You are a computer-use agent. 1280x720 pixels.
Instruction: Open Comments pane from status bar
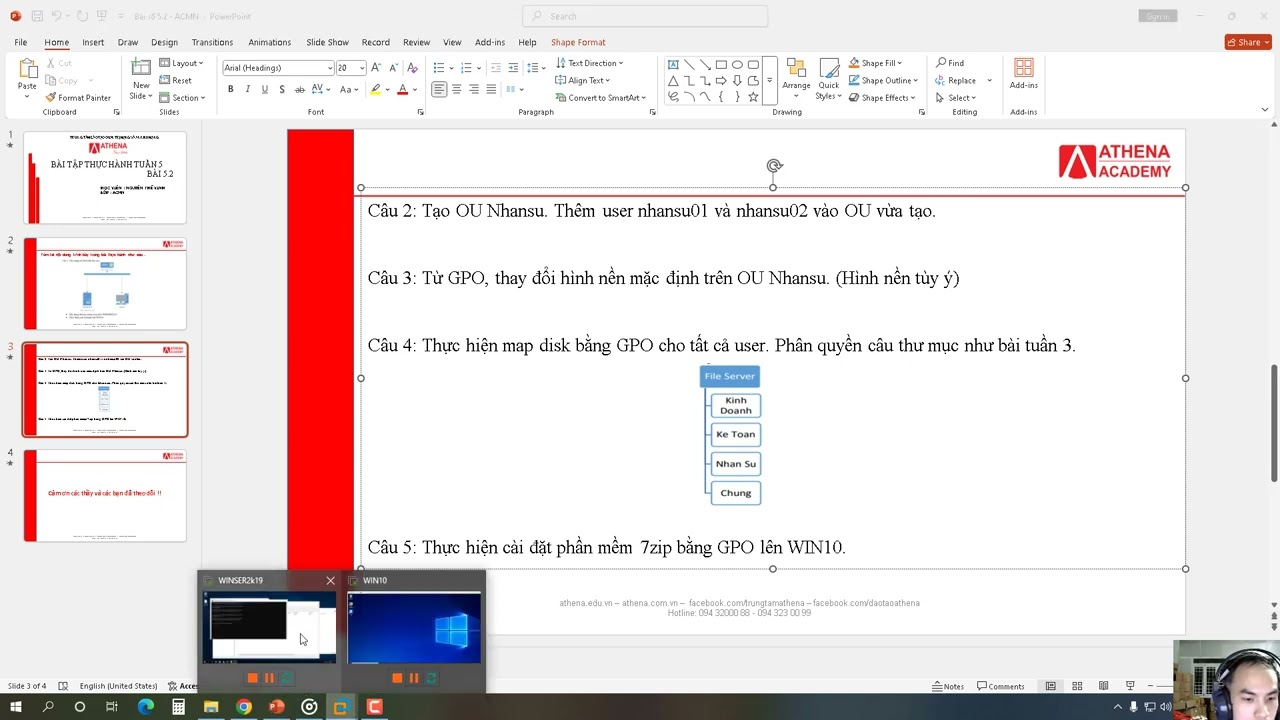click(1000, 686)
